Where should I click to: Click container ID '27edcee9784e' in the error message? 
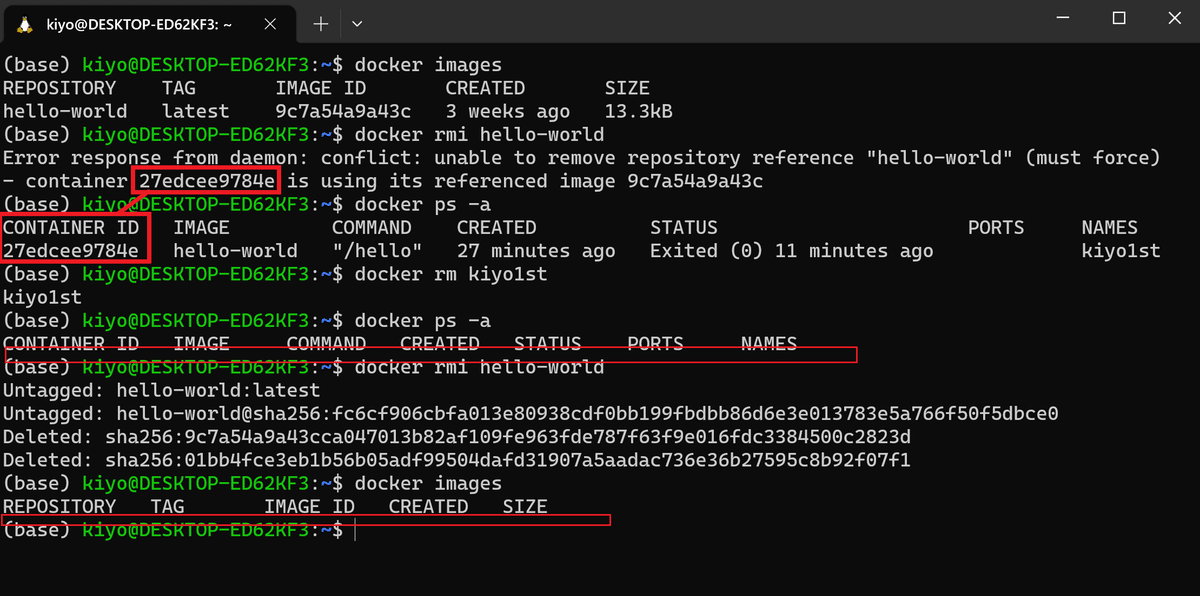click(208, 181)
